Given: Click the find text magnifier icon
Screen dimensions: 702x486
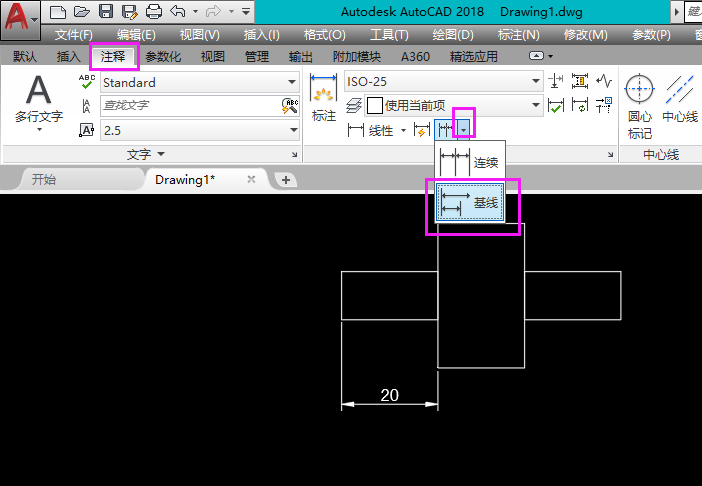Looking at the screenshot, I should (x=290, y=106).
